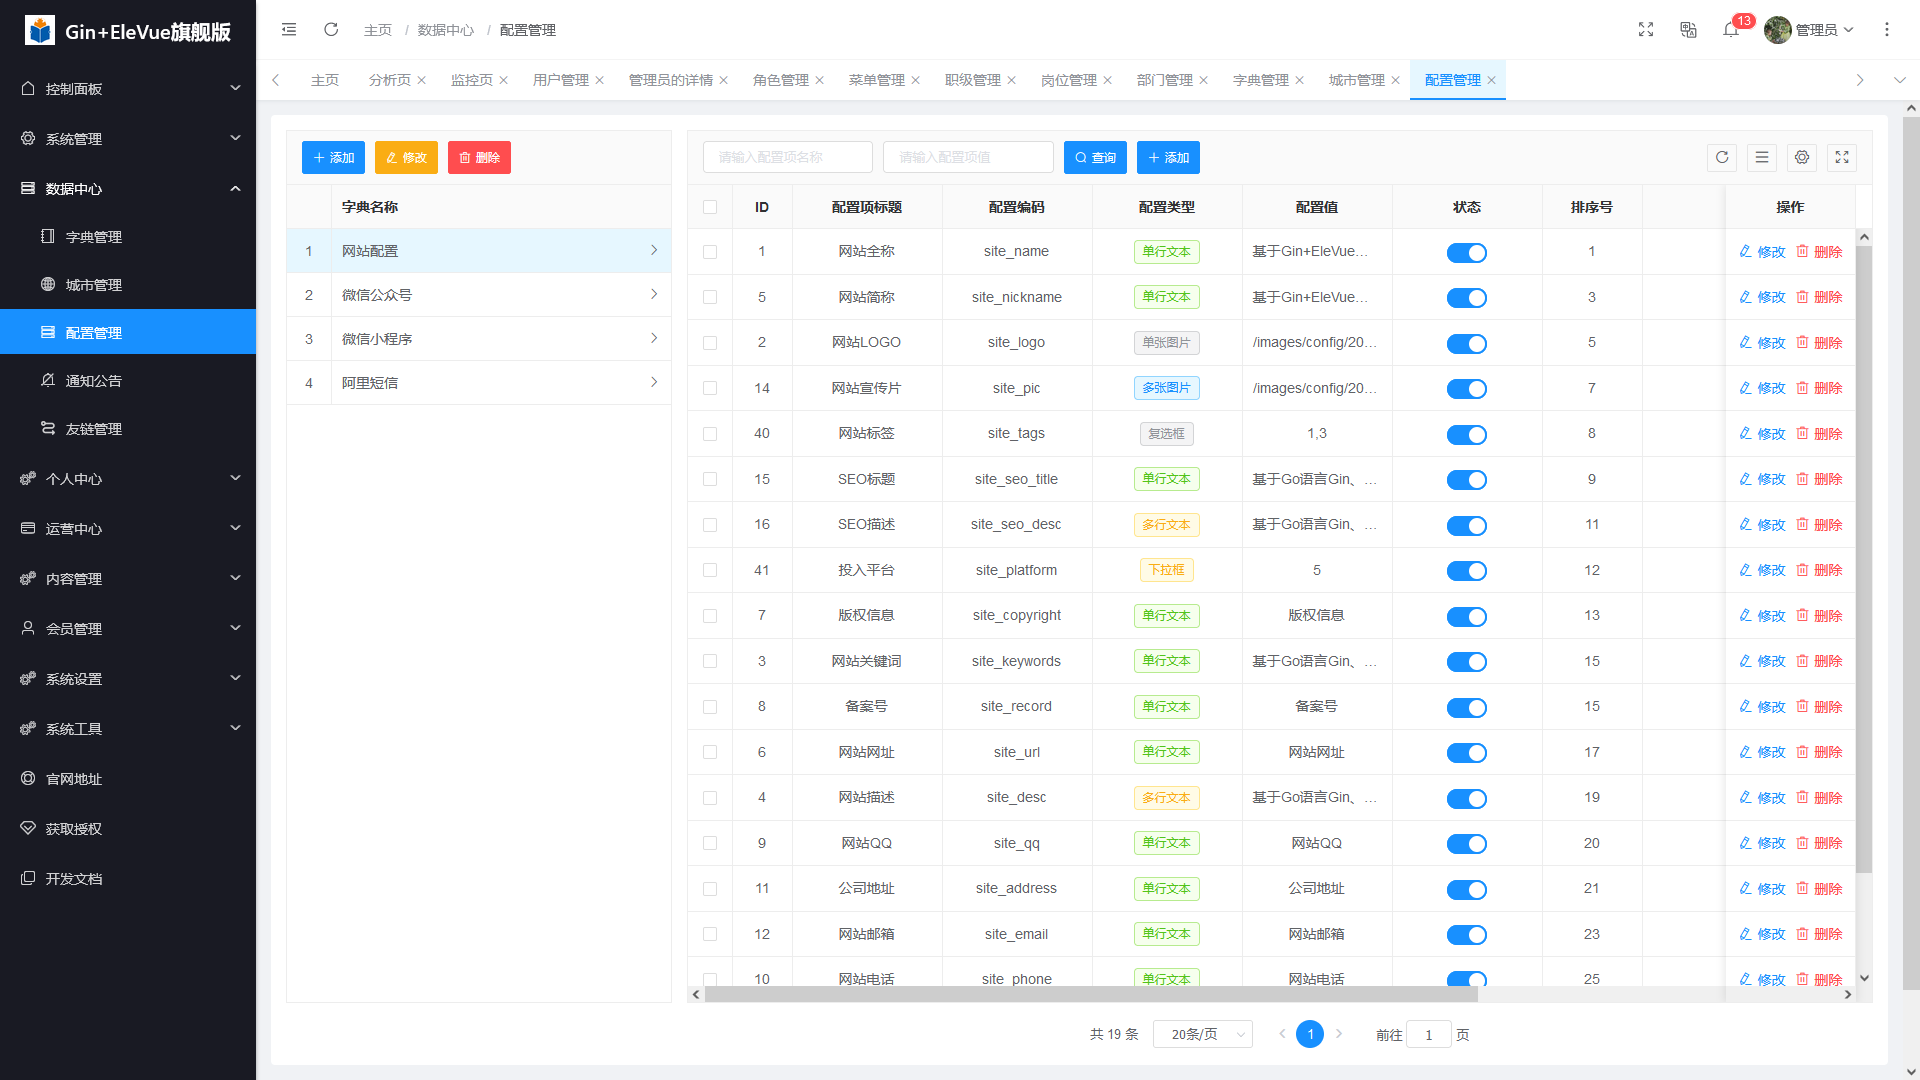Open table column settings gear icon

(1802, 157)
